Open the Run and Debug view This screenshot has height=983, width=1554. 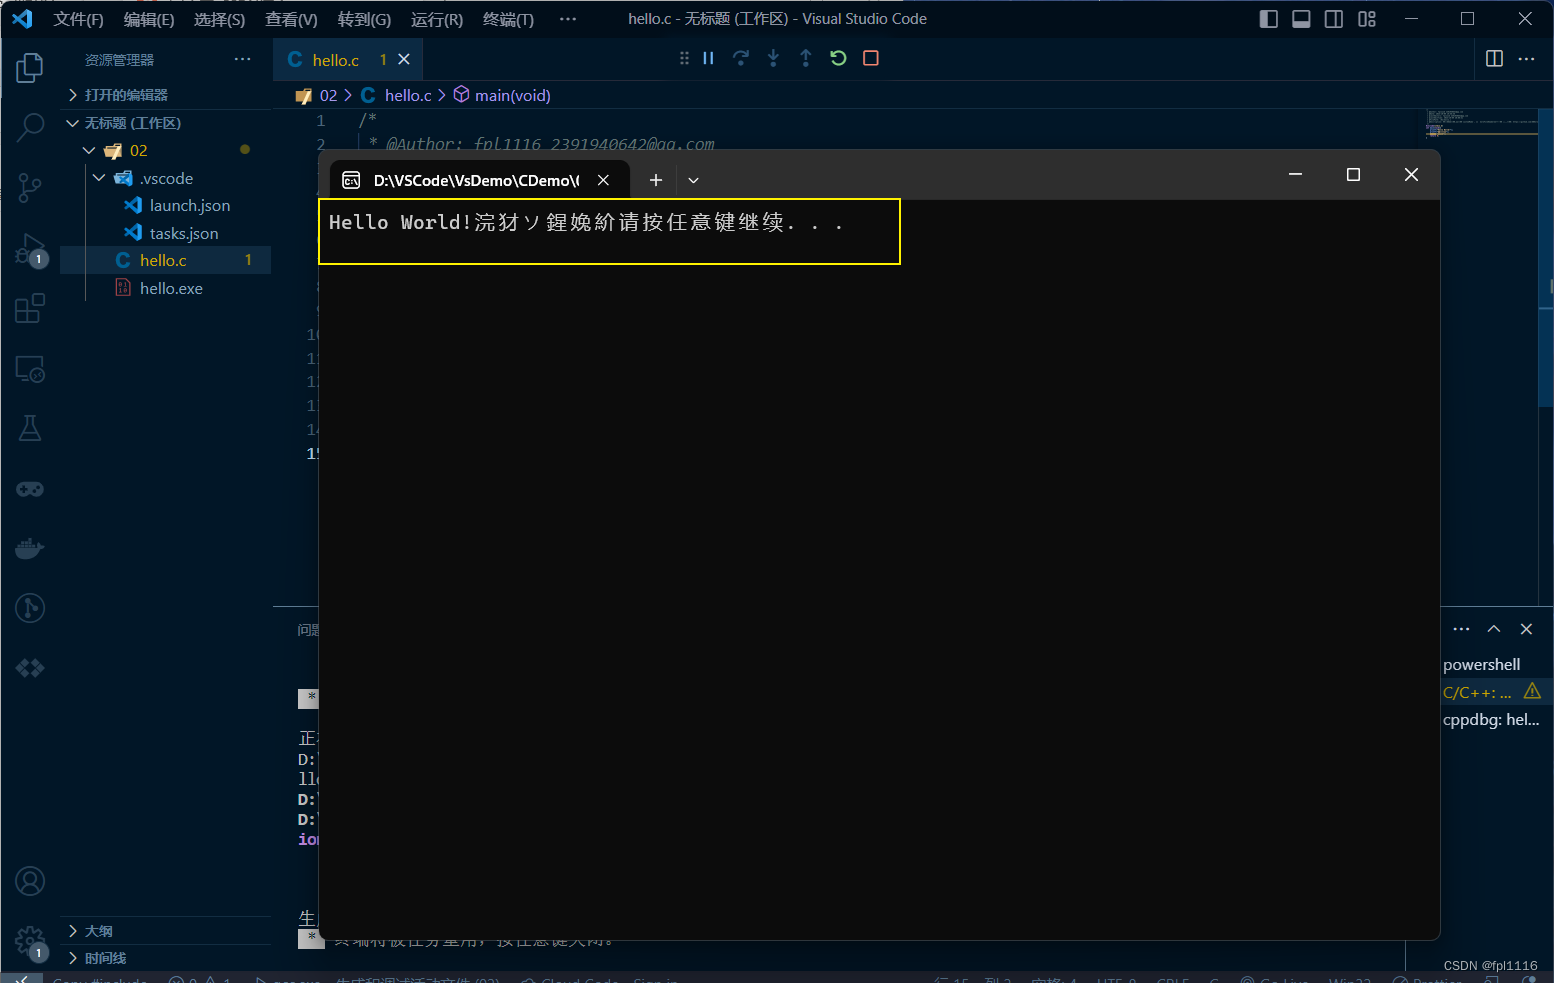tap(29, 248)
